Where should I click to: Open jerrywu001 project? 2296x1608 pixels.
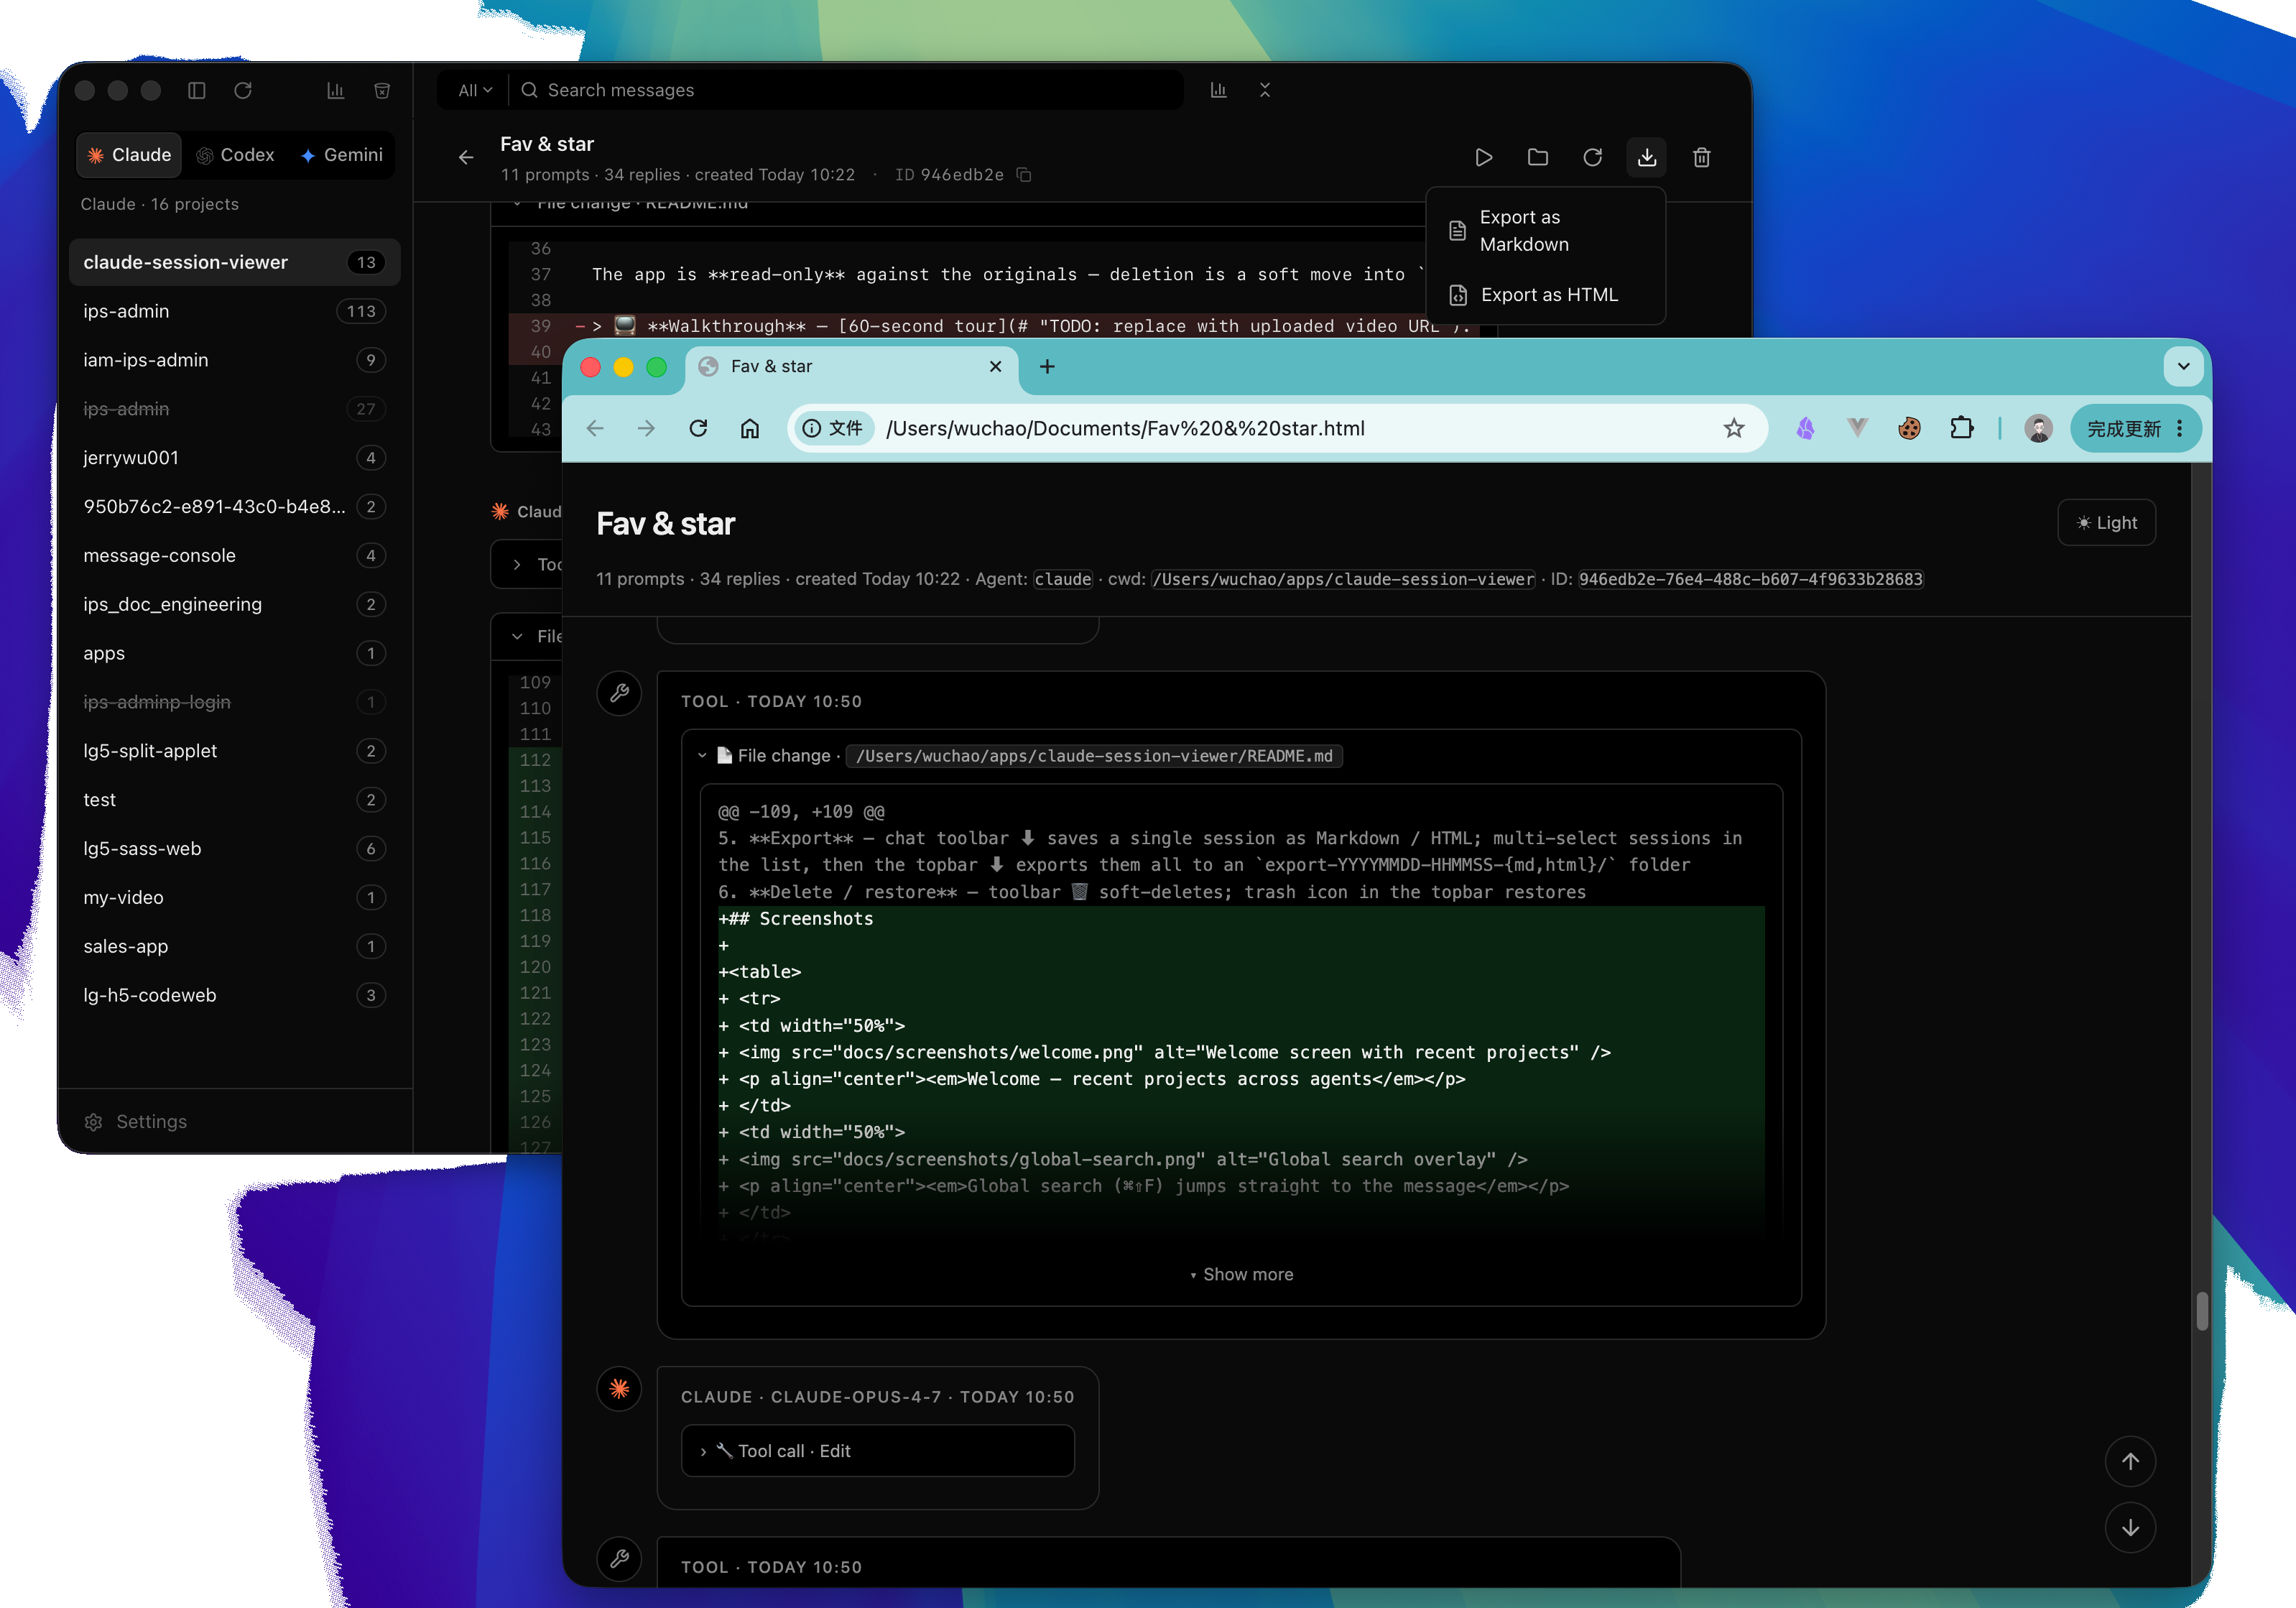[x=235, y=458]
